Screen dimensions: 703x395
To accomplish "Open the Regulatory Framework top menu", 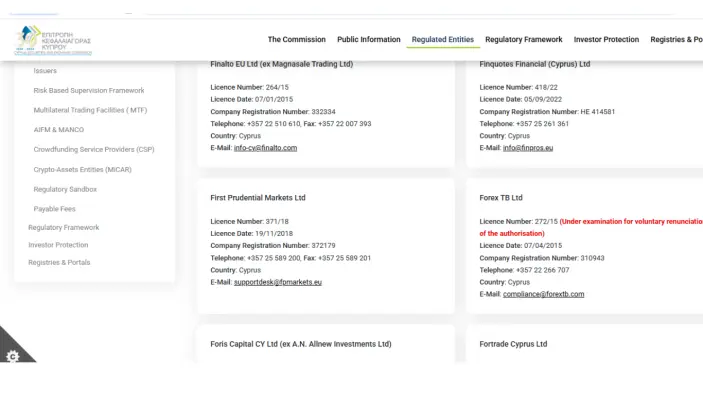I will pos(523,39).
